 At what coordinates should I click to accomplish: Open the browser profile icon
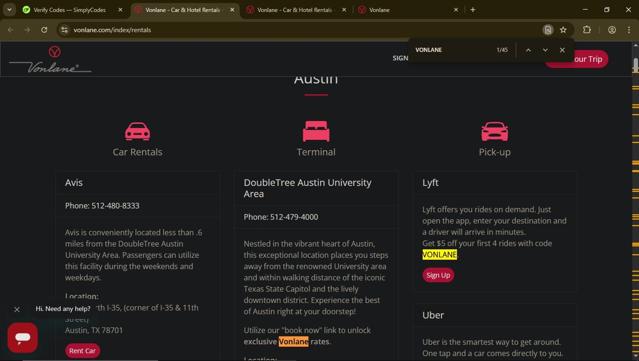click(612, 30)
